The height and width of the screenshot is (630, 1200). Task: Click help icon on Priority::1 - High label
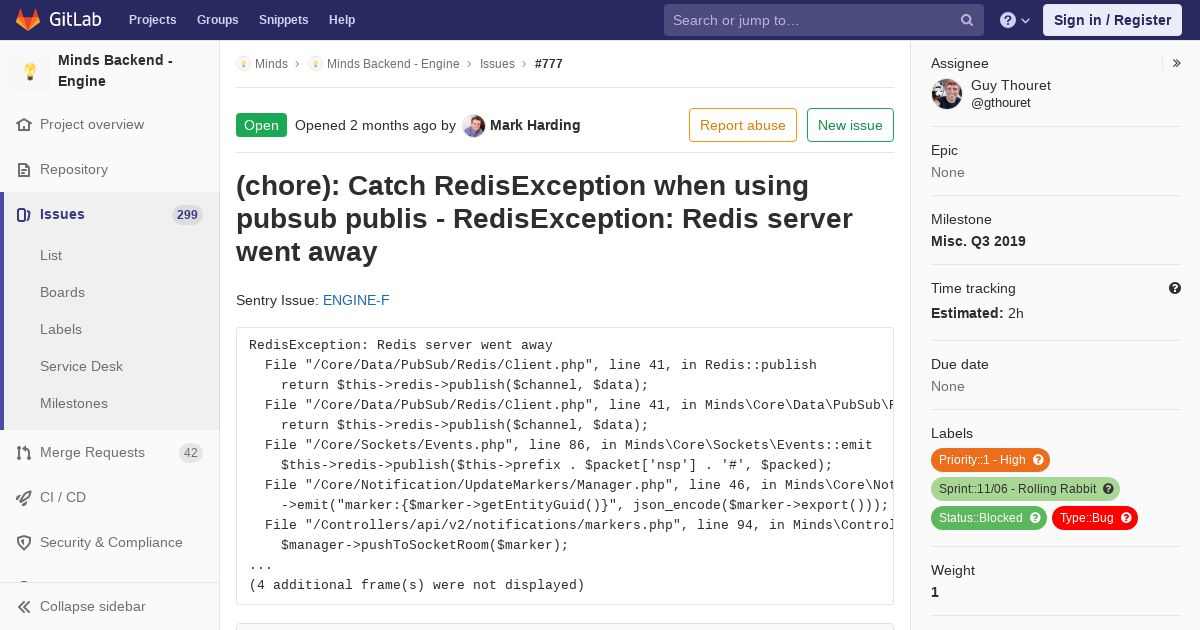click(x=1038, y=460)
